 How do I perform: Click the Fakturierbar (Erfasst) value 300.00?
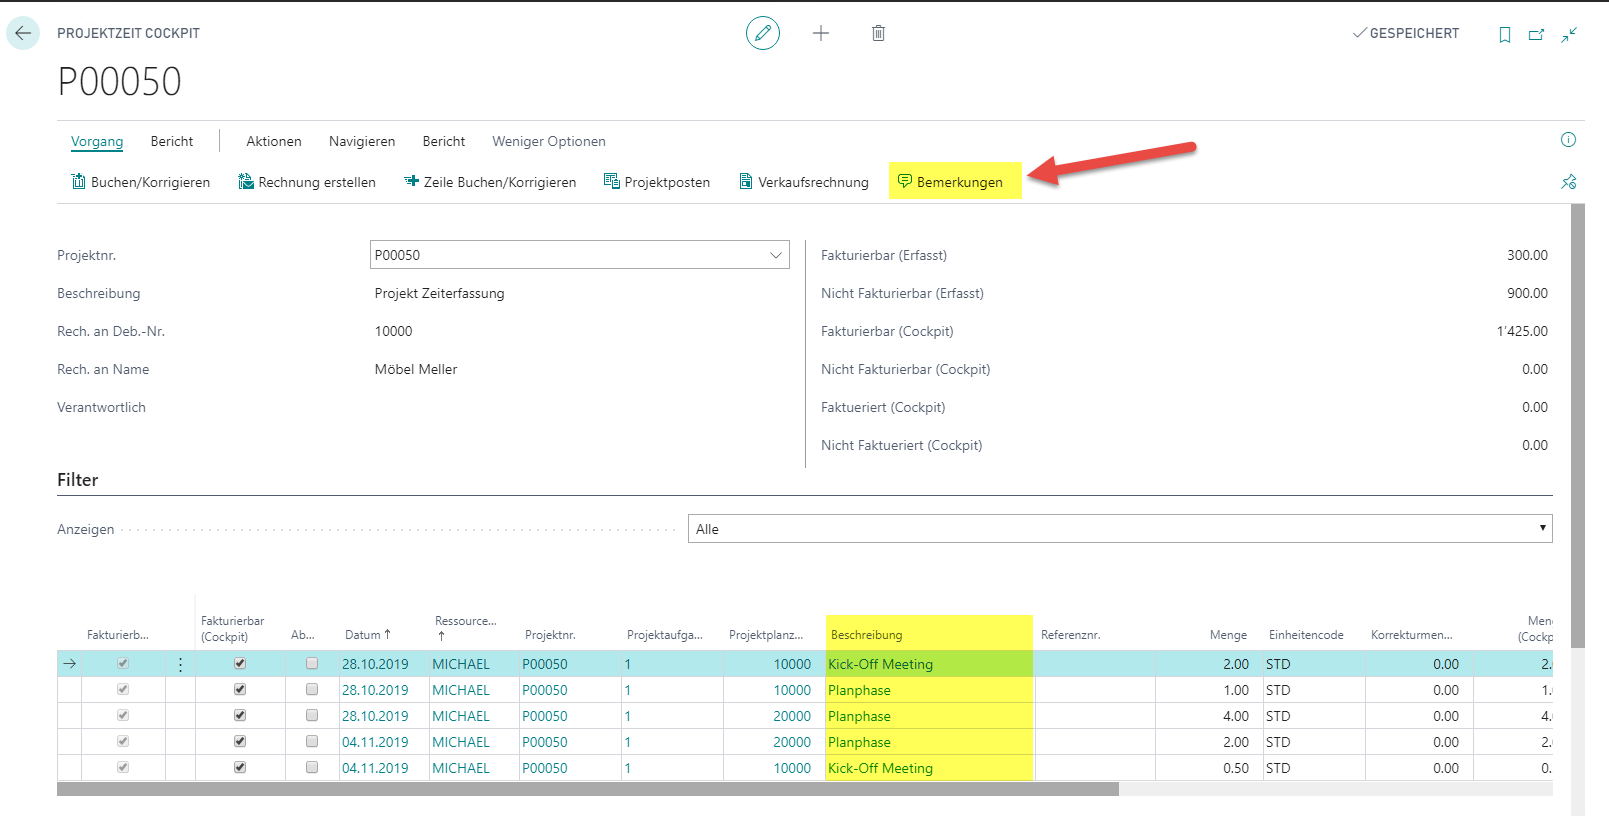coord(1527,255)
